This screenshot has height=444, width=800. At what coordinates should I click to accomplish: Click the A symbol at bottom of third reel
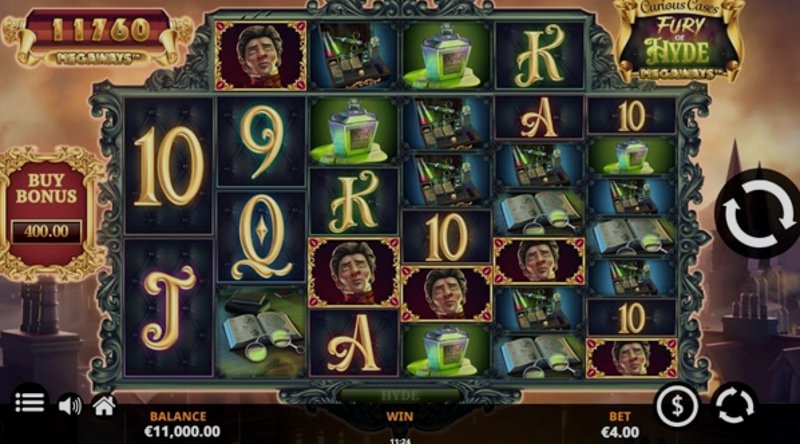354,343
